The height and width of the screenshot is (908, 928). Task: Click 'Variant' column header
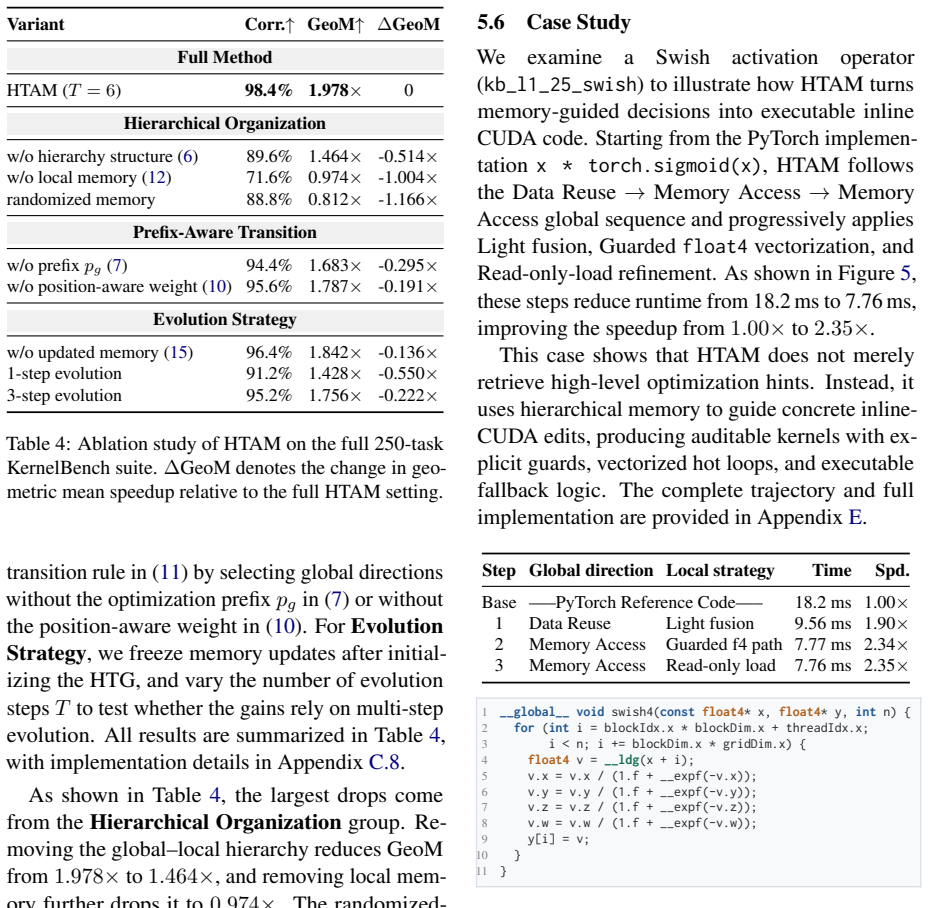click(36, 24)
